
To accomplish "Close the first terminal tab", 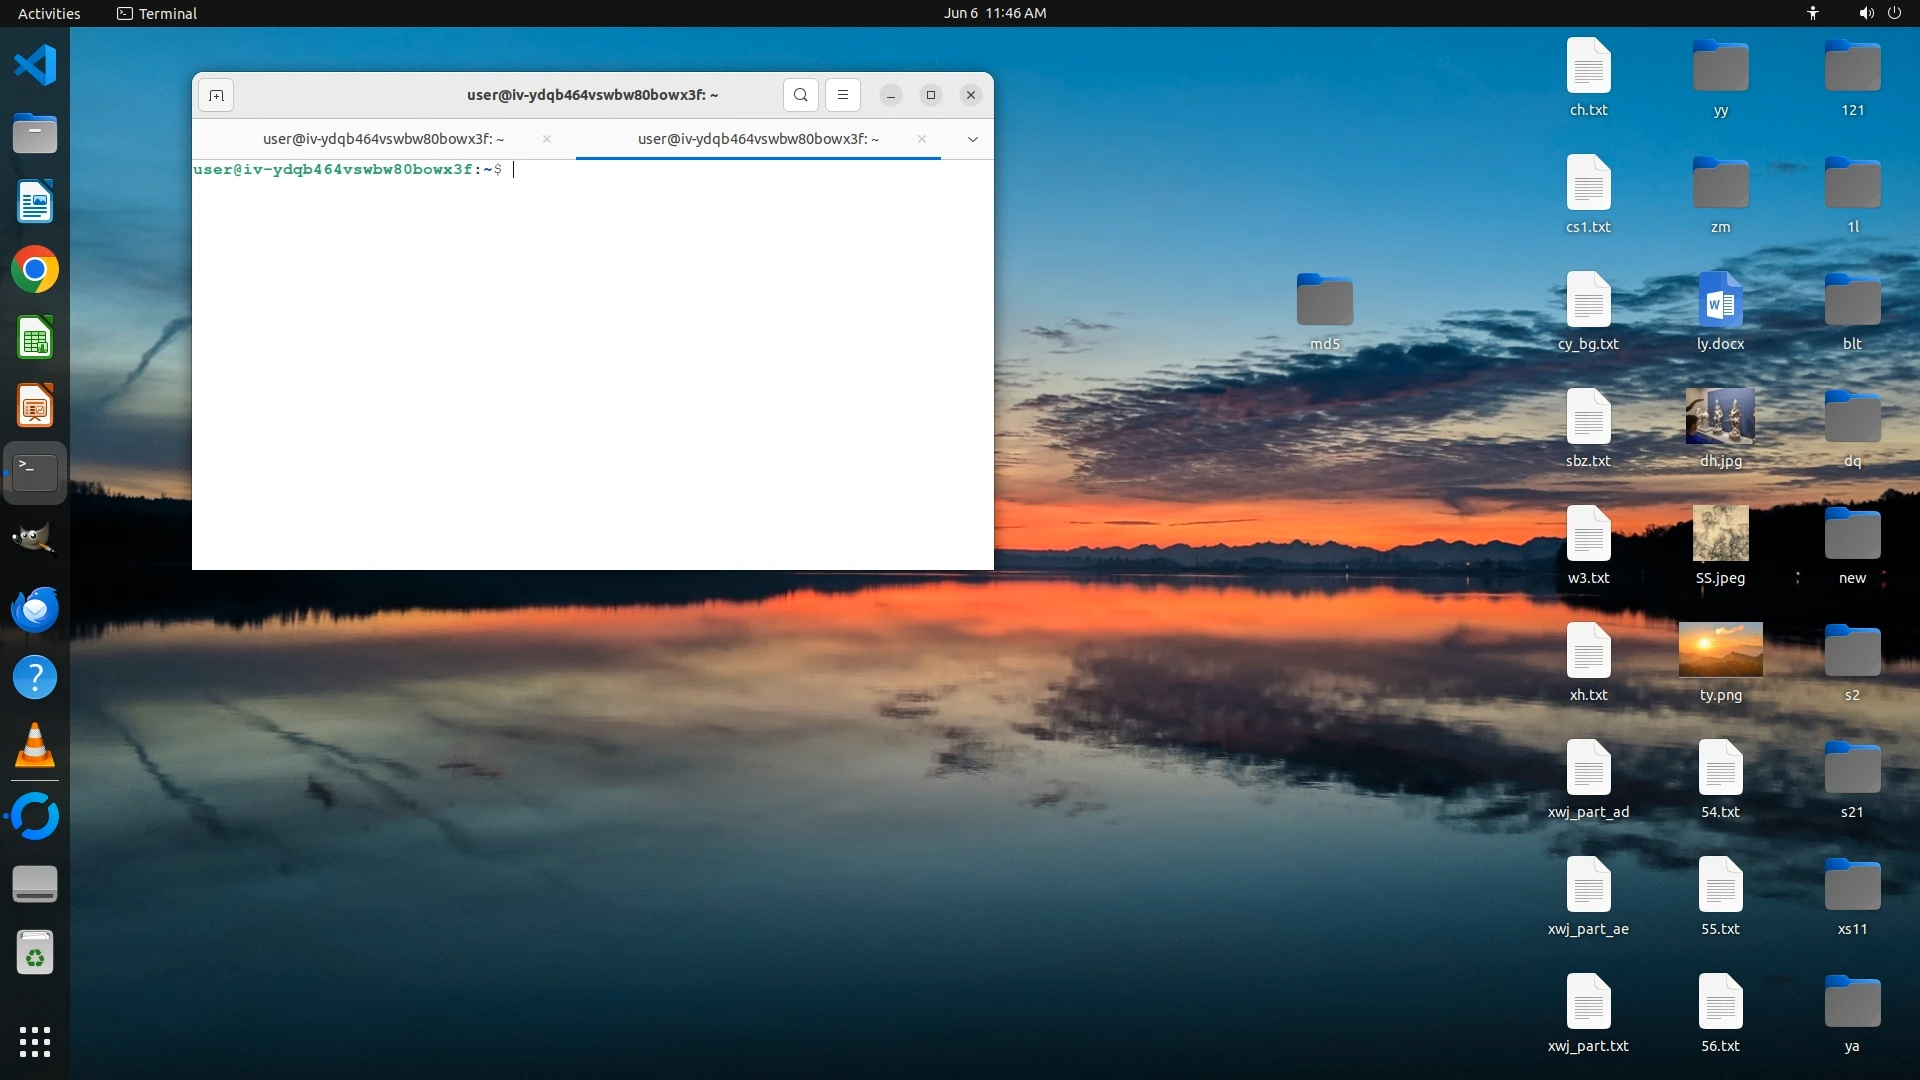I will 546,139.
